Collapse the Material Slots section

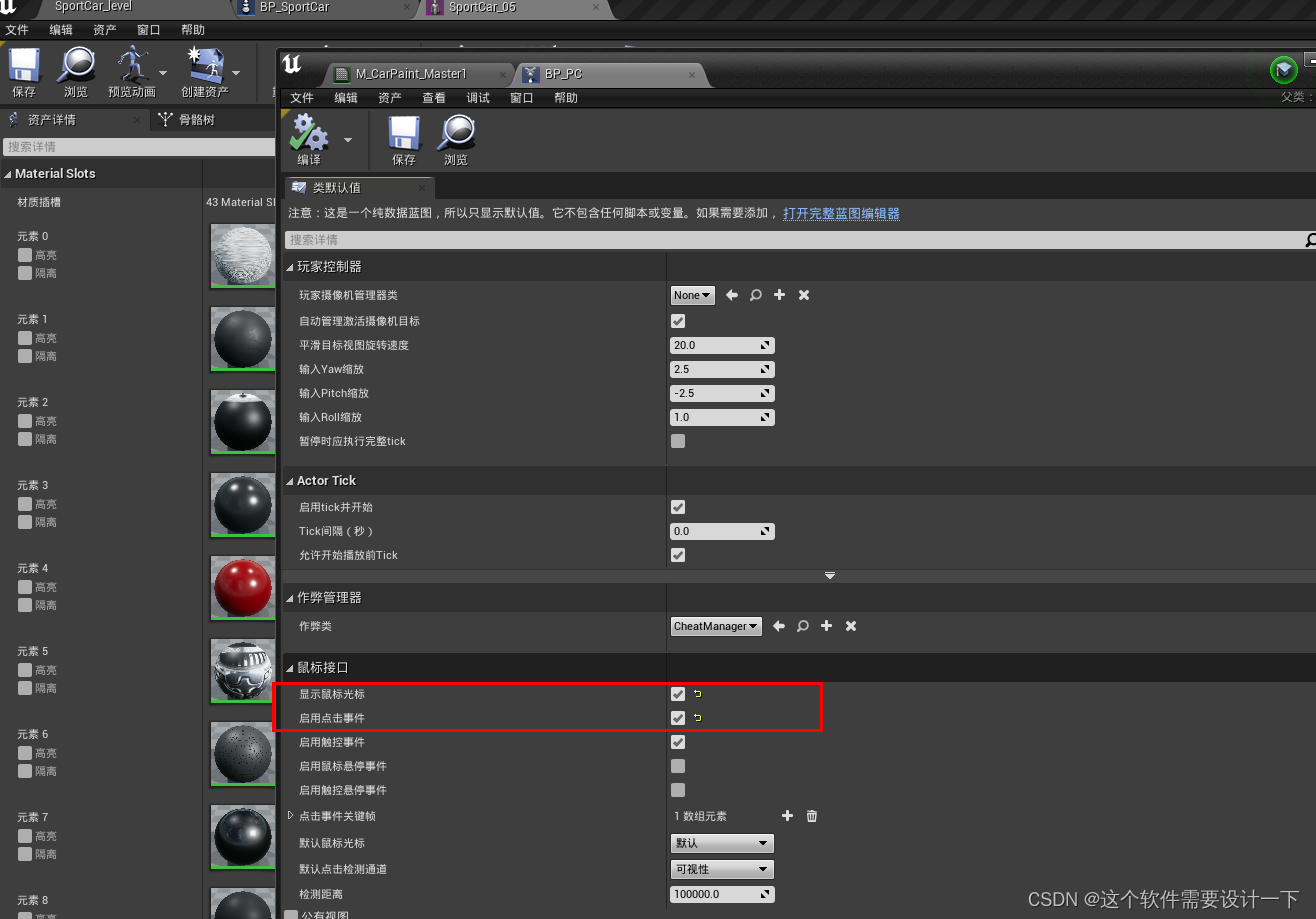(8, 174)
